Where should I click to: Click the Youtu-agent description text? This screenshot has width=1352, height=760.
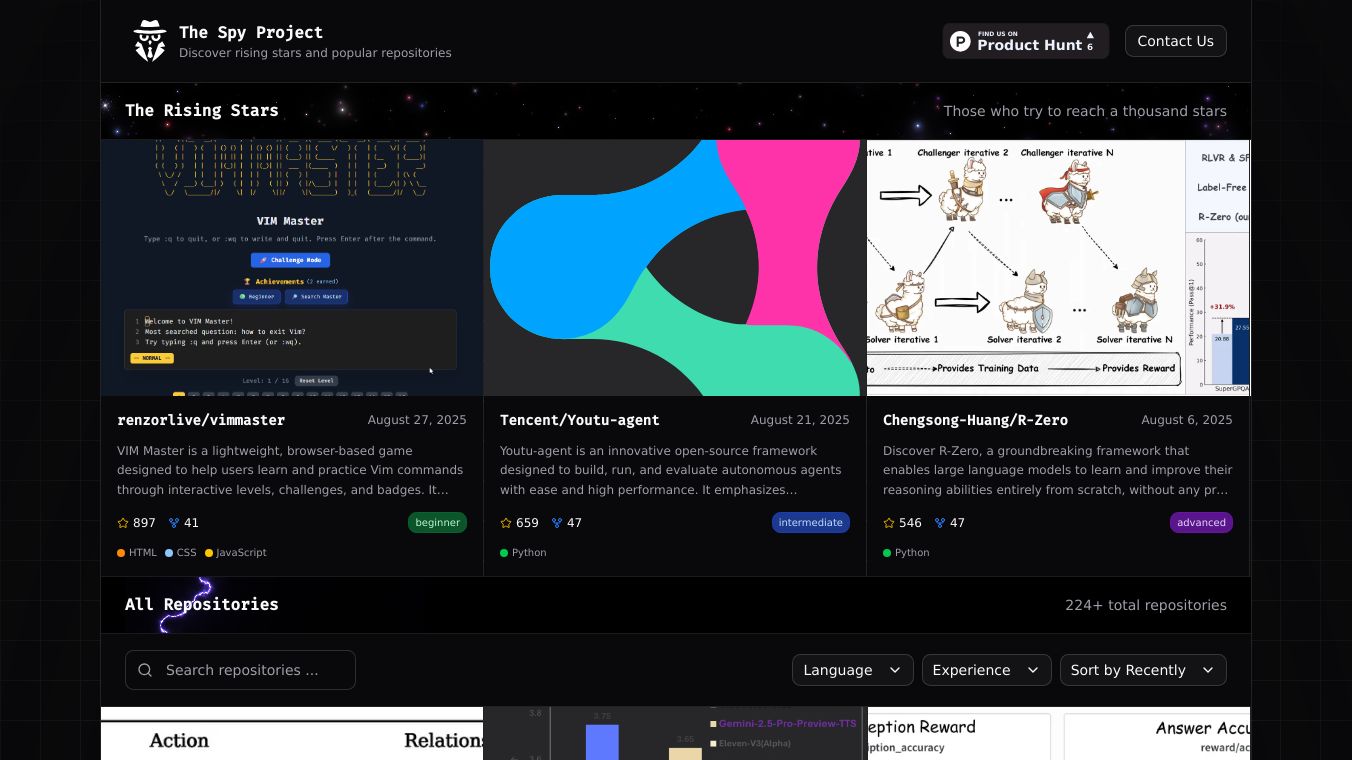tap(674, 470)
